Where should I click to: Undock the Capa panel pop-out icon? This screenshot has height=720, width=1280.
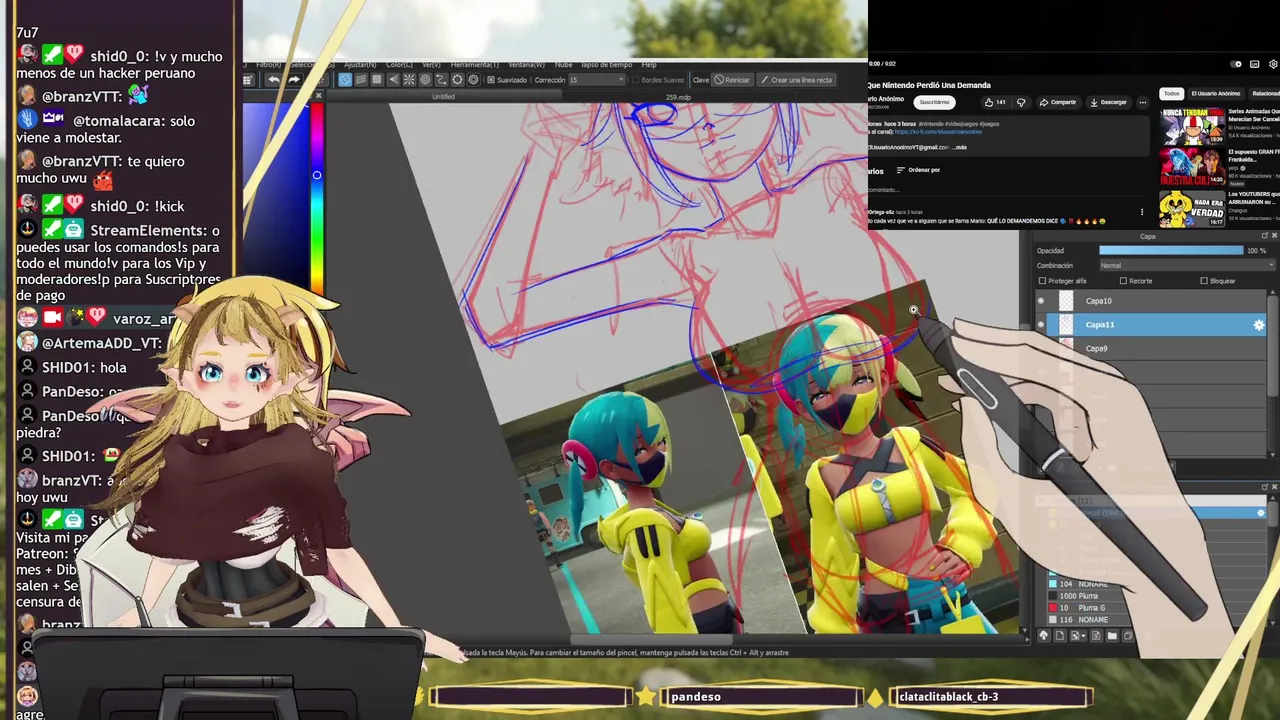pos(1264,235)
